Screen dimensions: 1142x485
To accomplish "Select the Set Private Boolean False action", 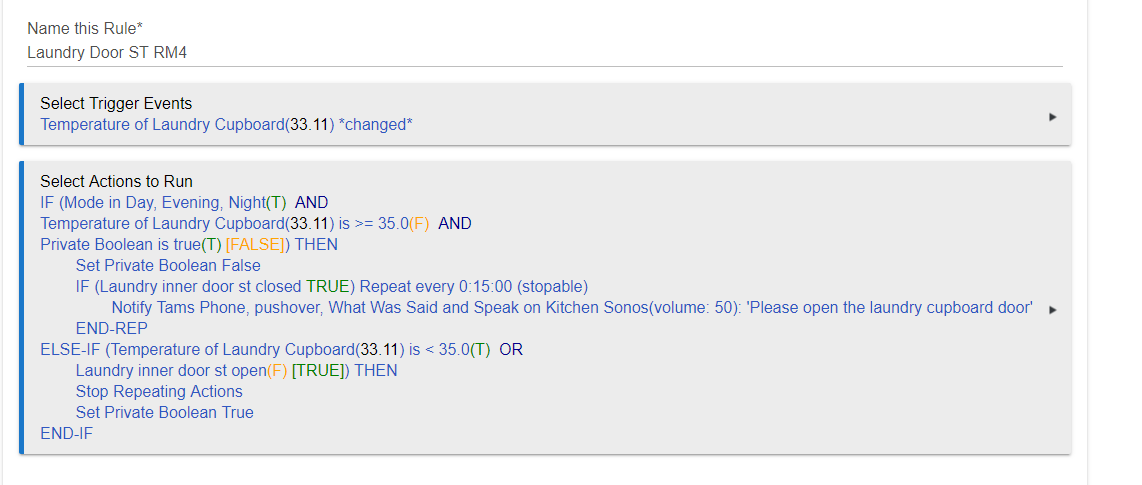I will tap(168, 266).
